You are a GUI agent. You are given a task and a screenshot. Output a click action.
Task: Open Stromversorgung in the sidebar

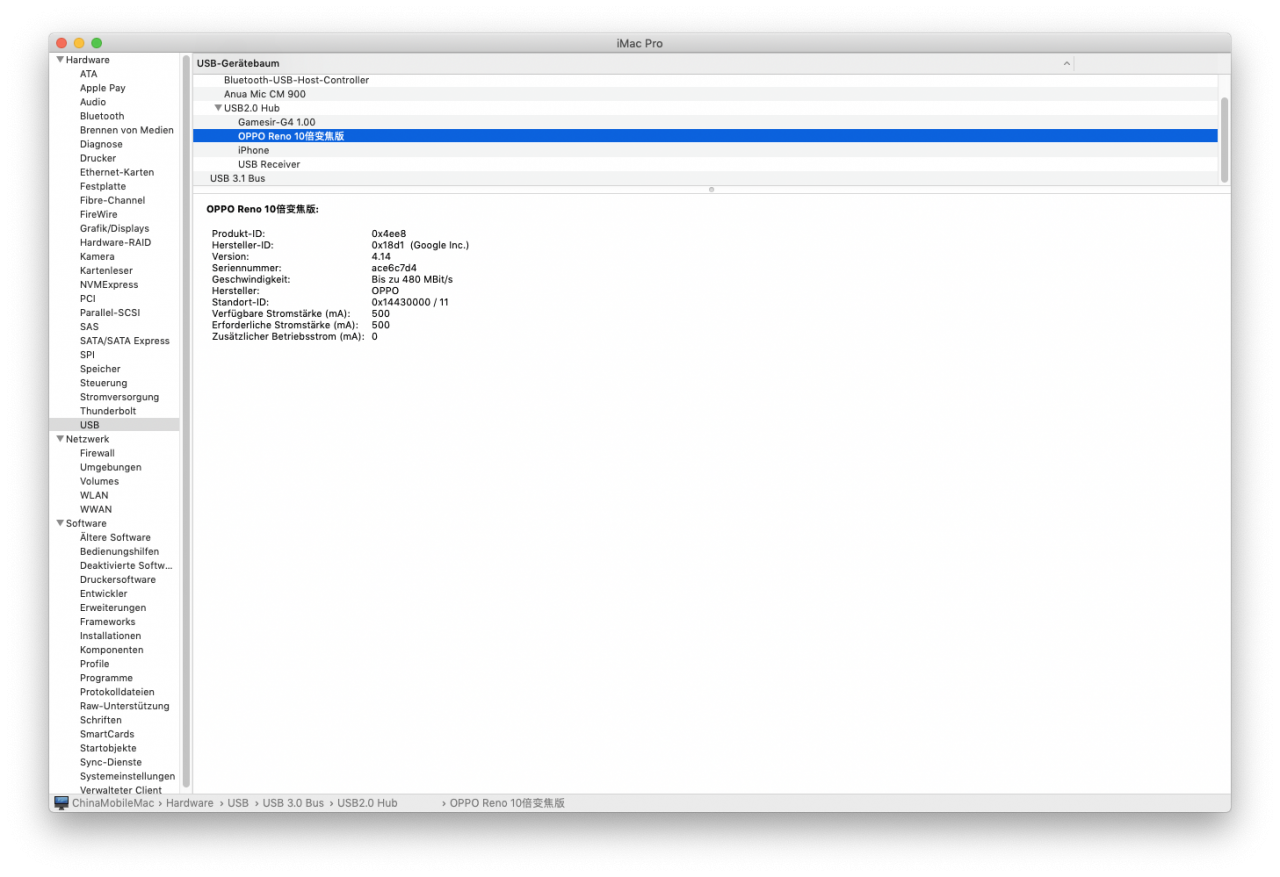[119, 396]
